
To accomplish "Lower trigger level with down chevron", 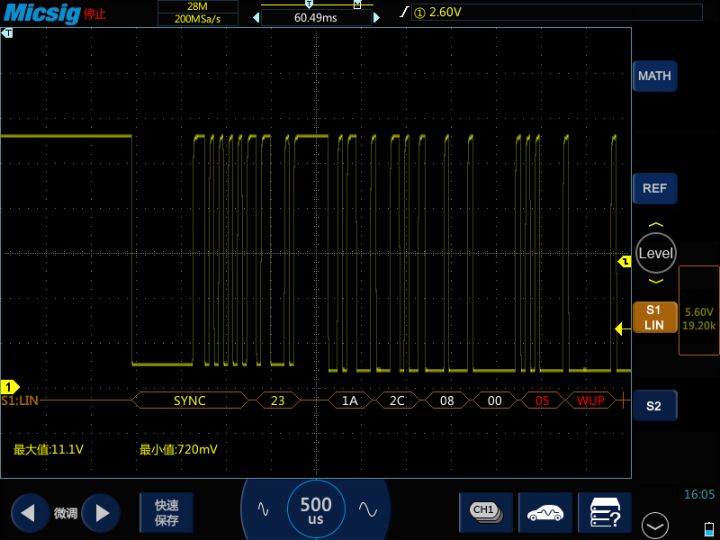I will (x=655, y=281).
